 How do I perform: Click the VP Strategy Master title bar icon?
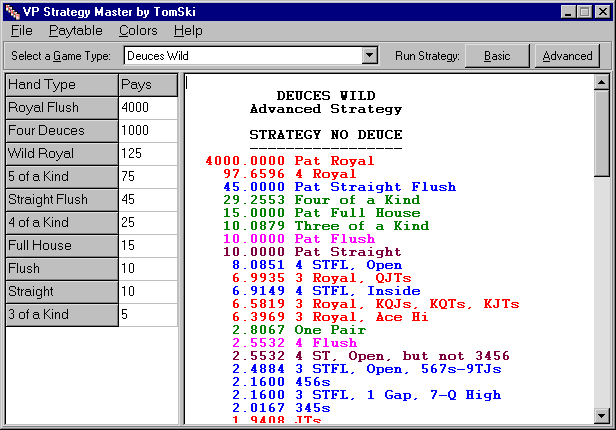(13, 12)
